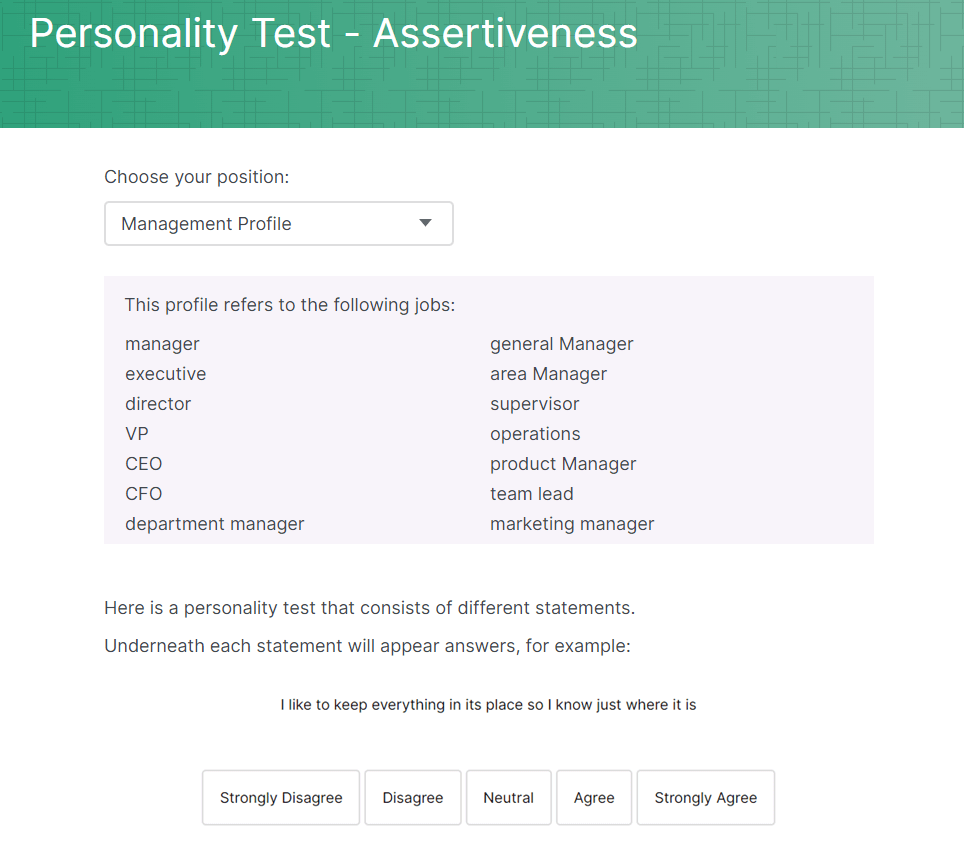Select 'general Manager' from the jobs list
This screenshot has width=964, height=844.
561,343
